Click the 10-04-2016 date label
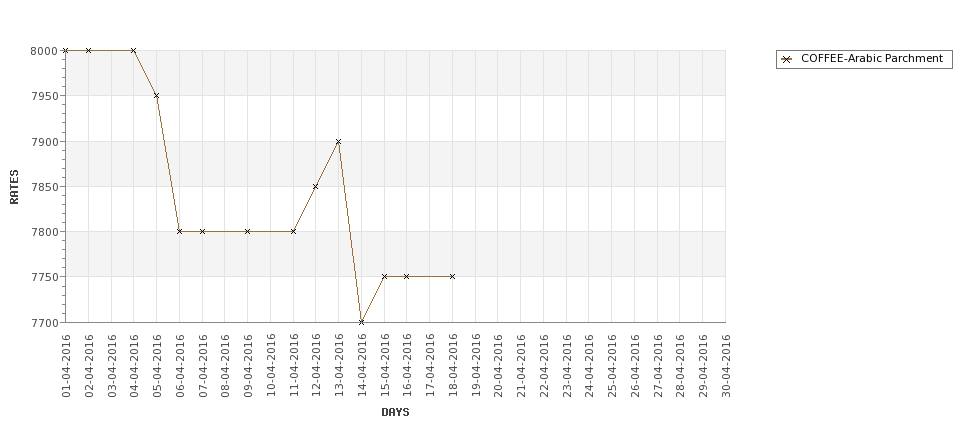975x429 pixels. (x=271, y=366)
